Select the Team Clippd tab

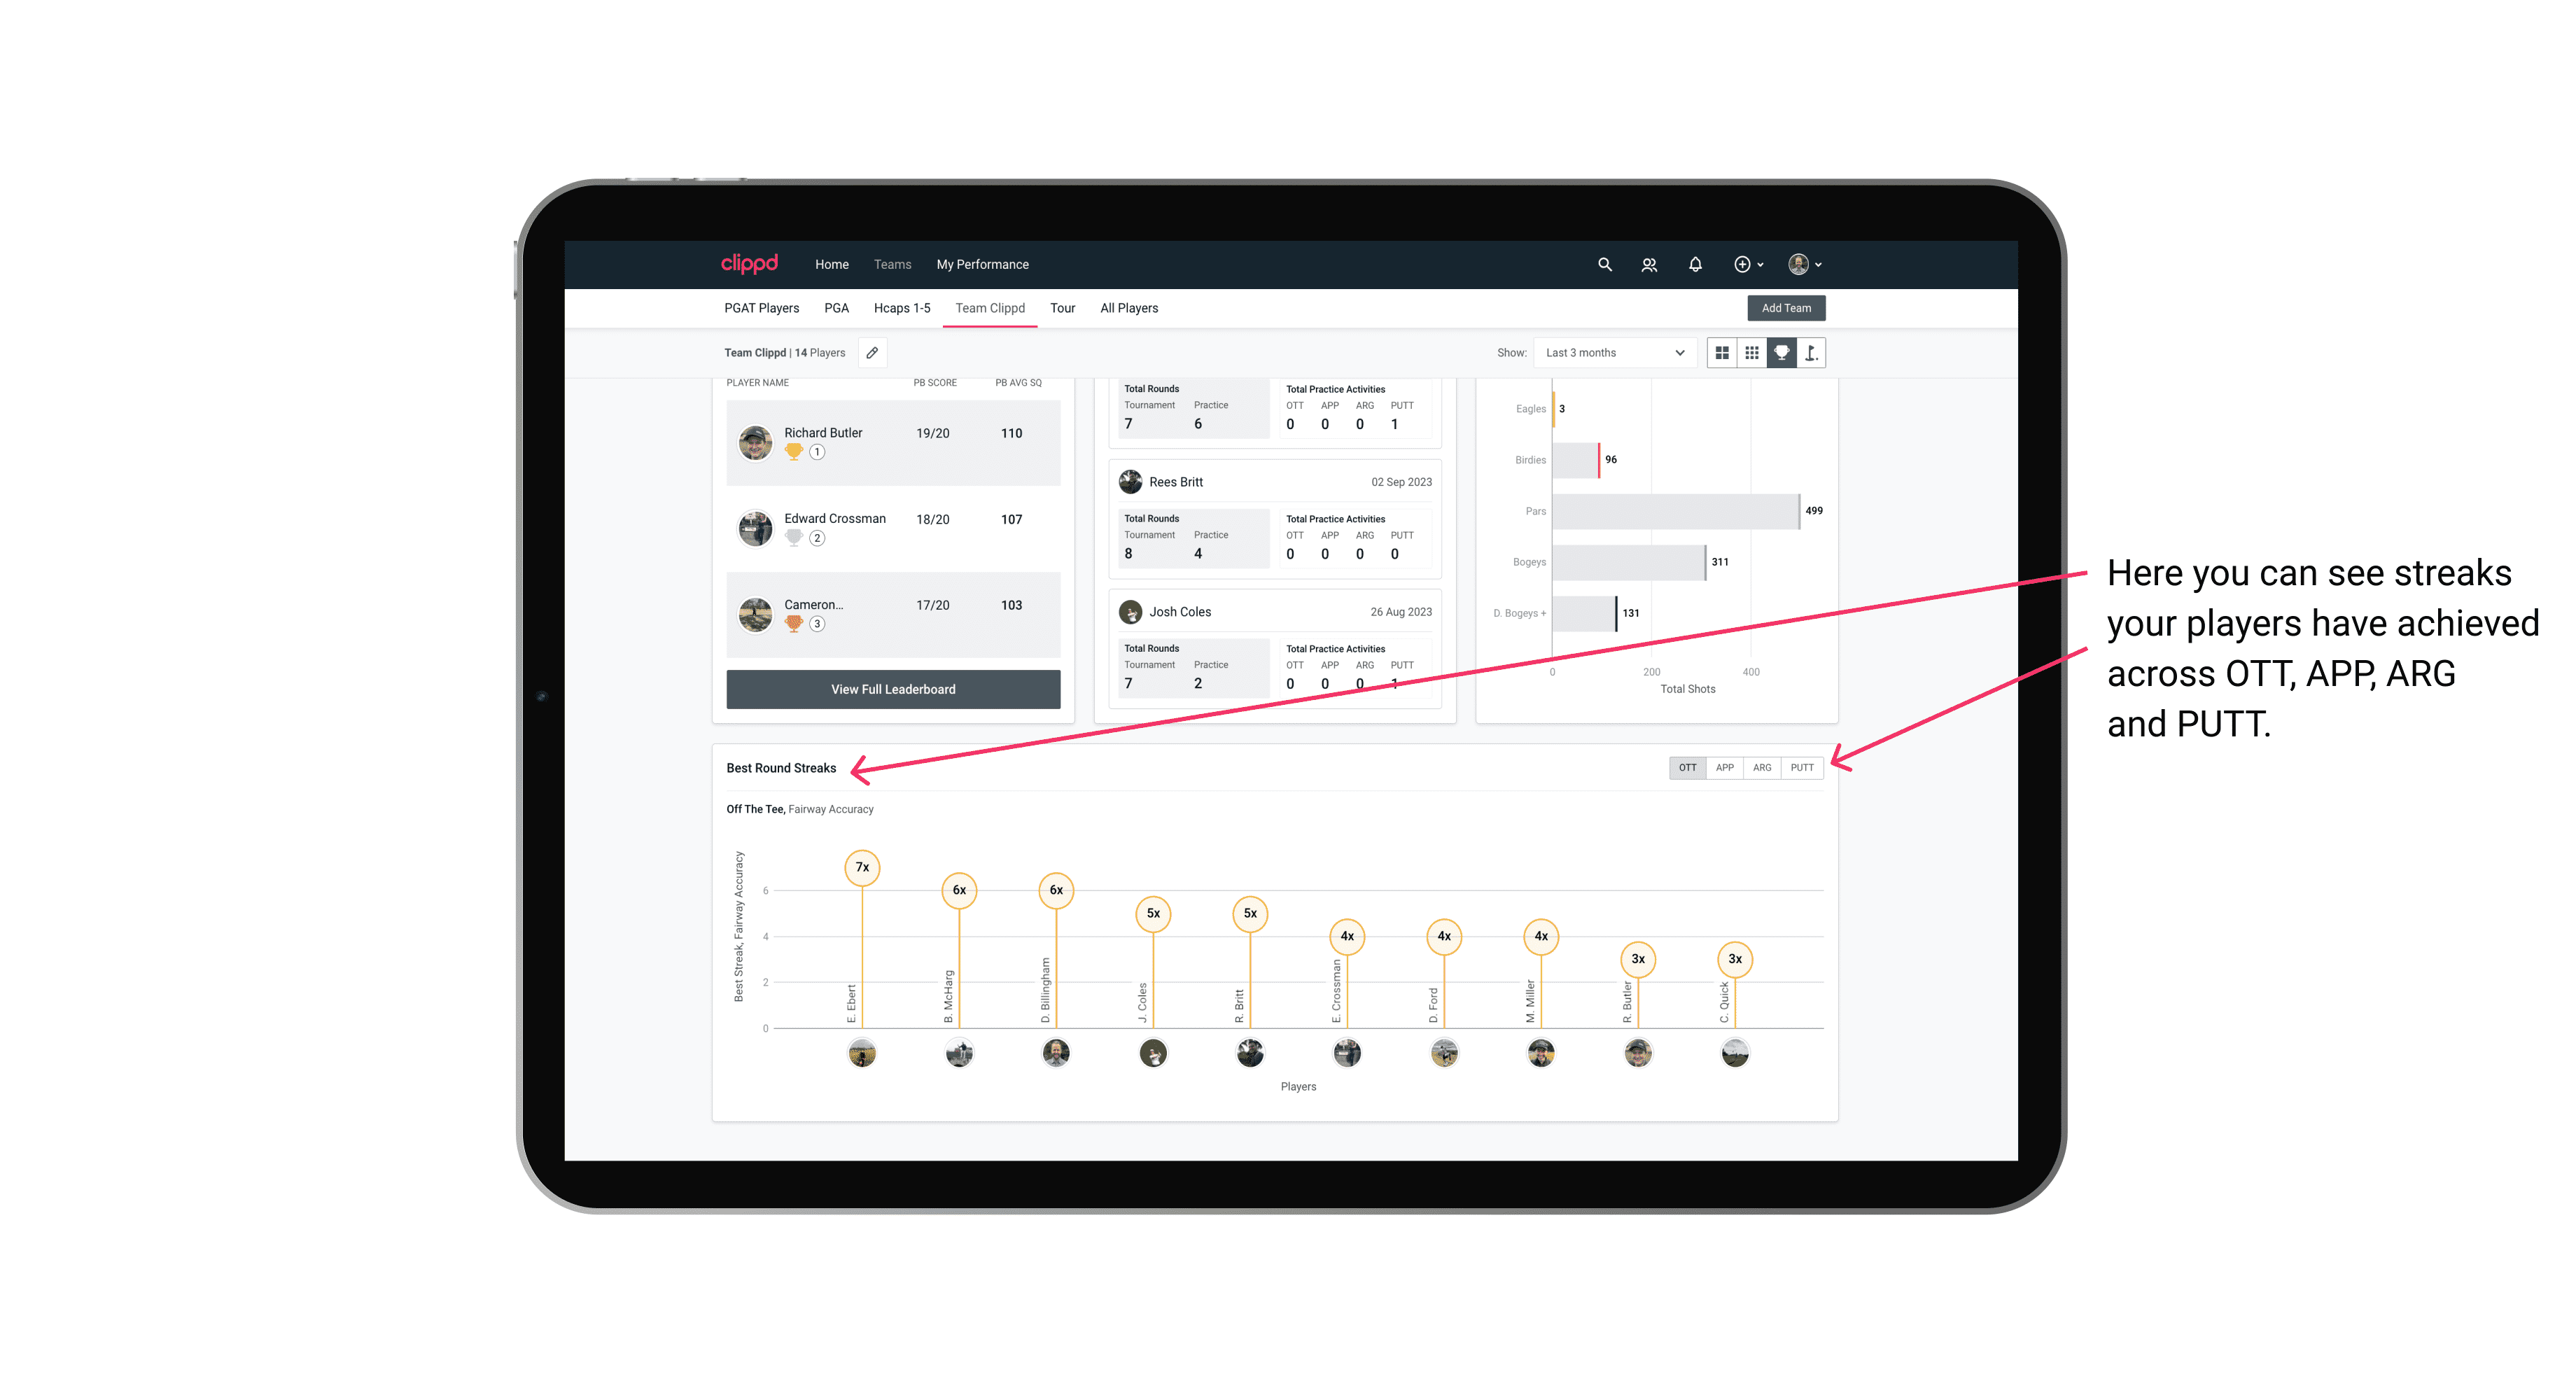[x=990, y=307]
